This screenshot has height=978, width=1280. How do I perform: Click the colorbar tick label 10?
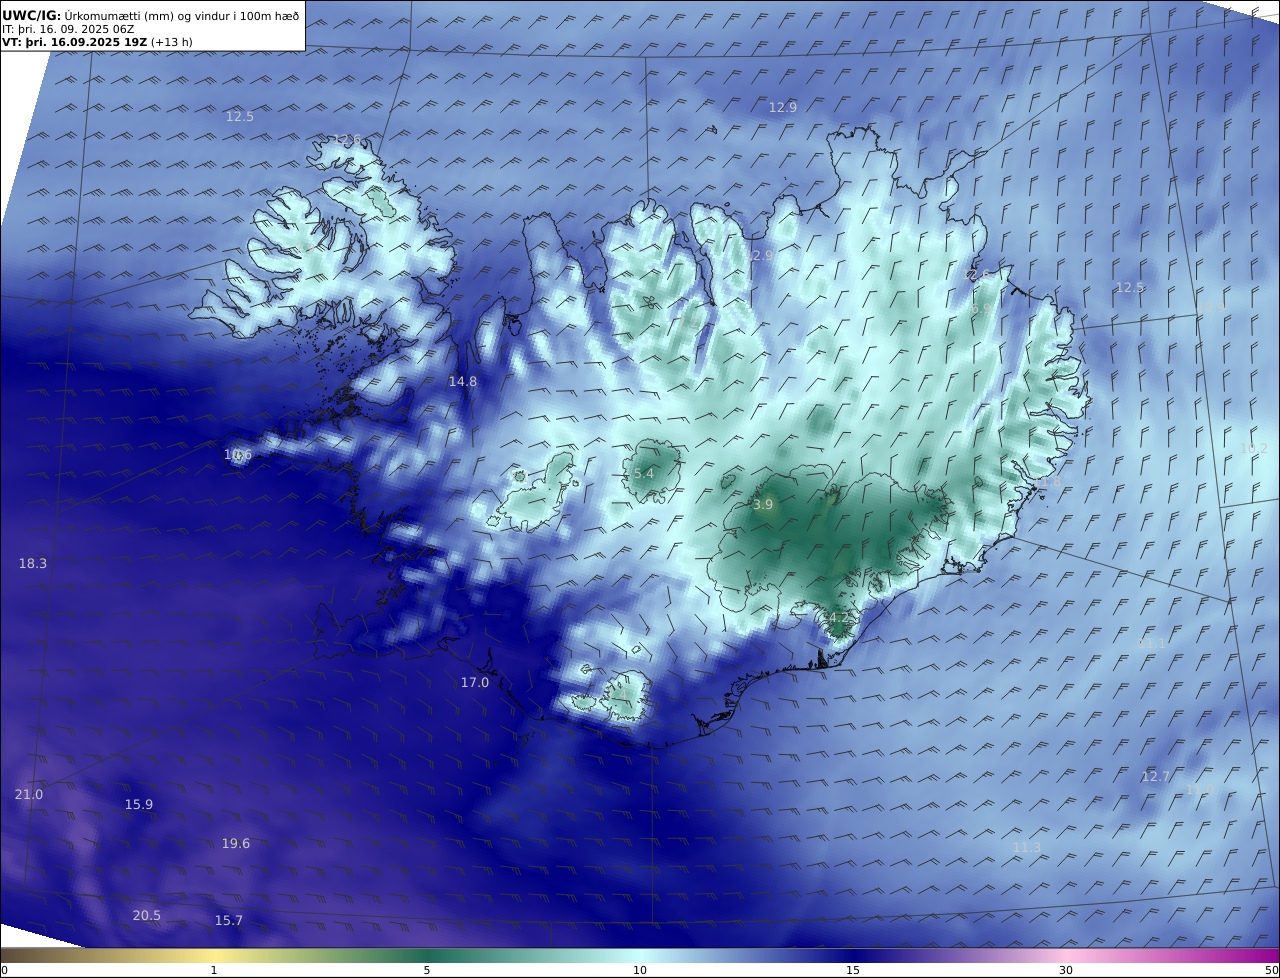[x=640, y=970]
